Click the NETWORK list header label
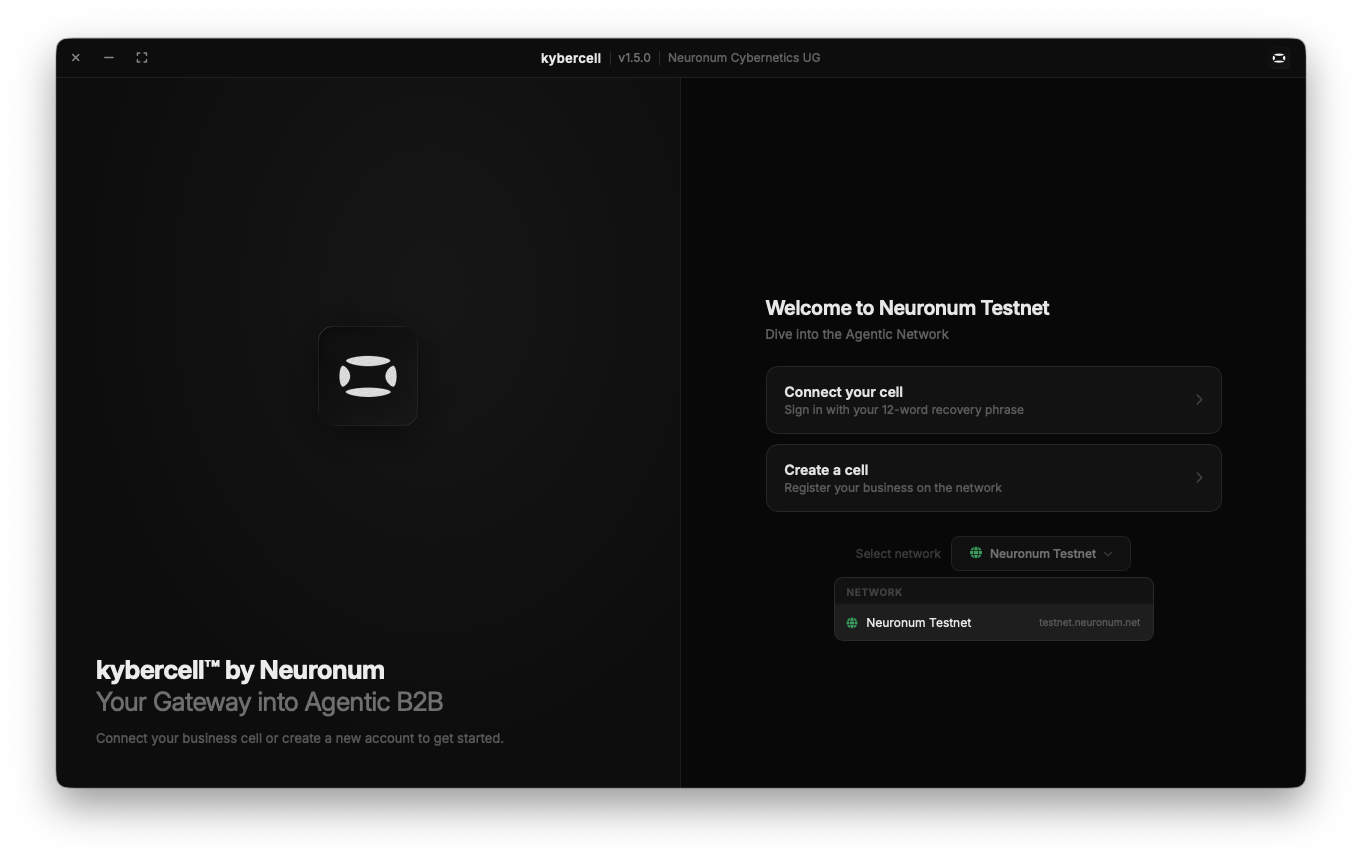Viewport: 1362px width, 862px height. (x=874, y=592)
